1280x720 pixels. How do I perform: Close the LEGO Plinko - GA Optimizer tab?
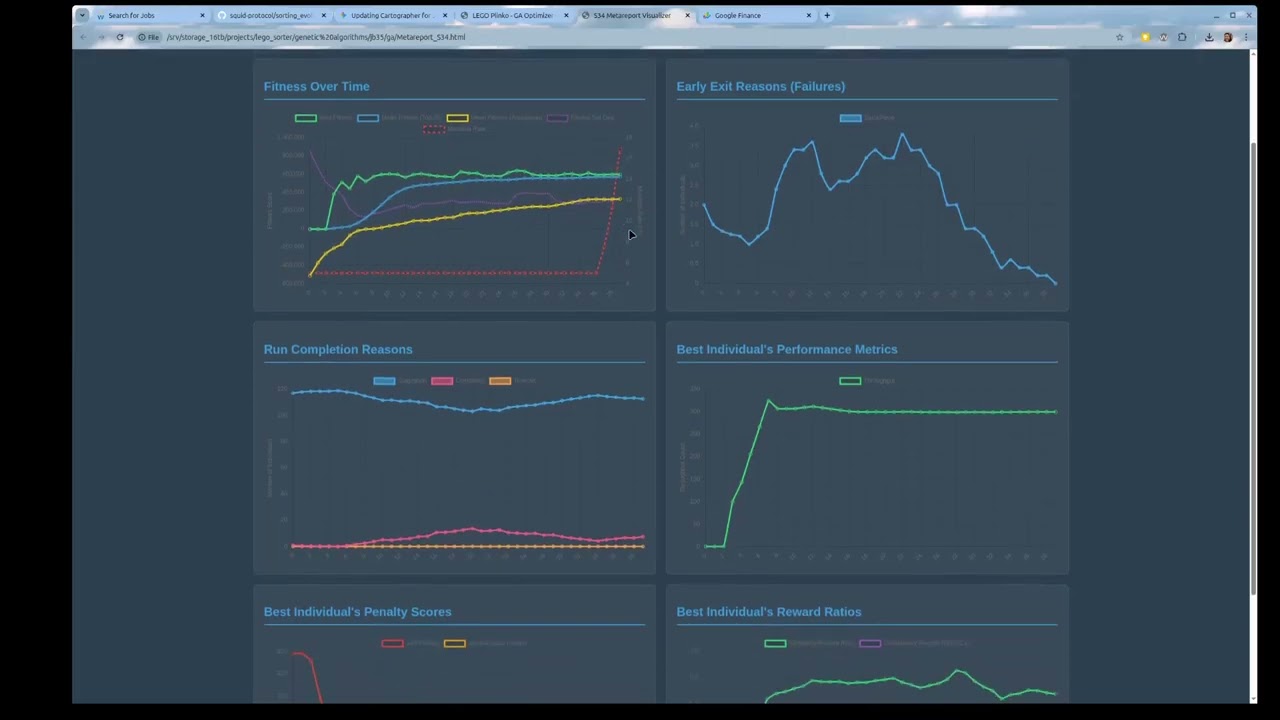(x=566, y=15)
